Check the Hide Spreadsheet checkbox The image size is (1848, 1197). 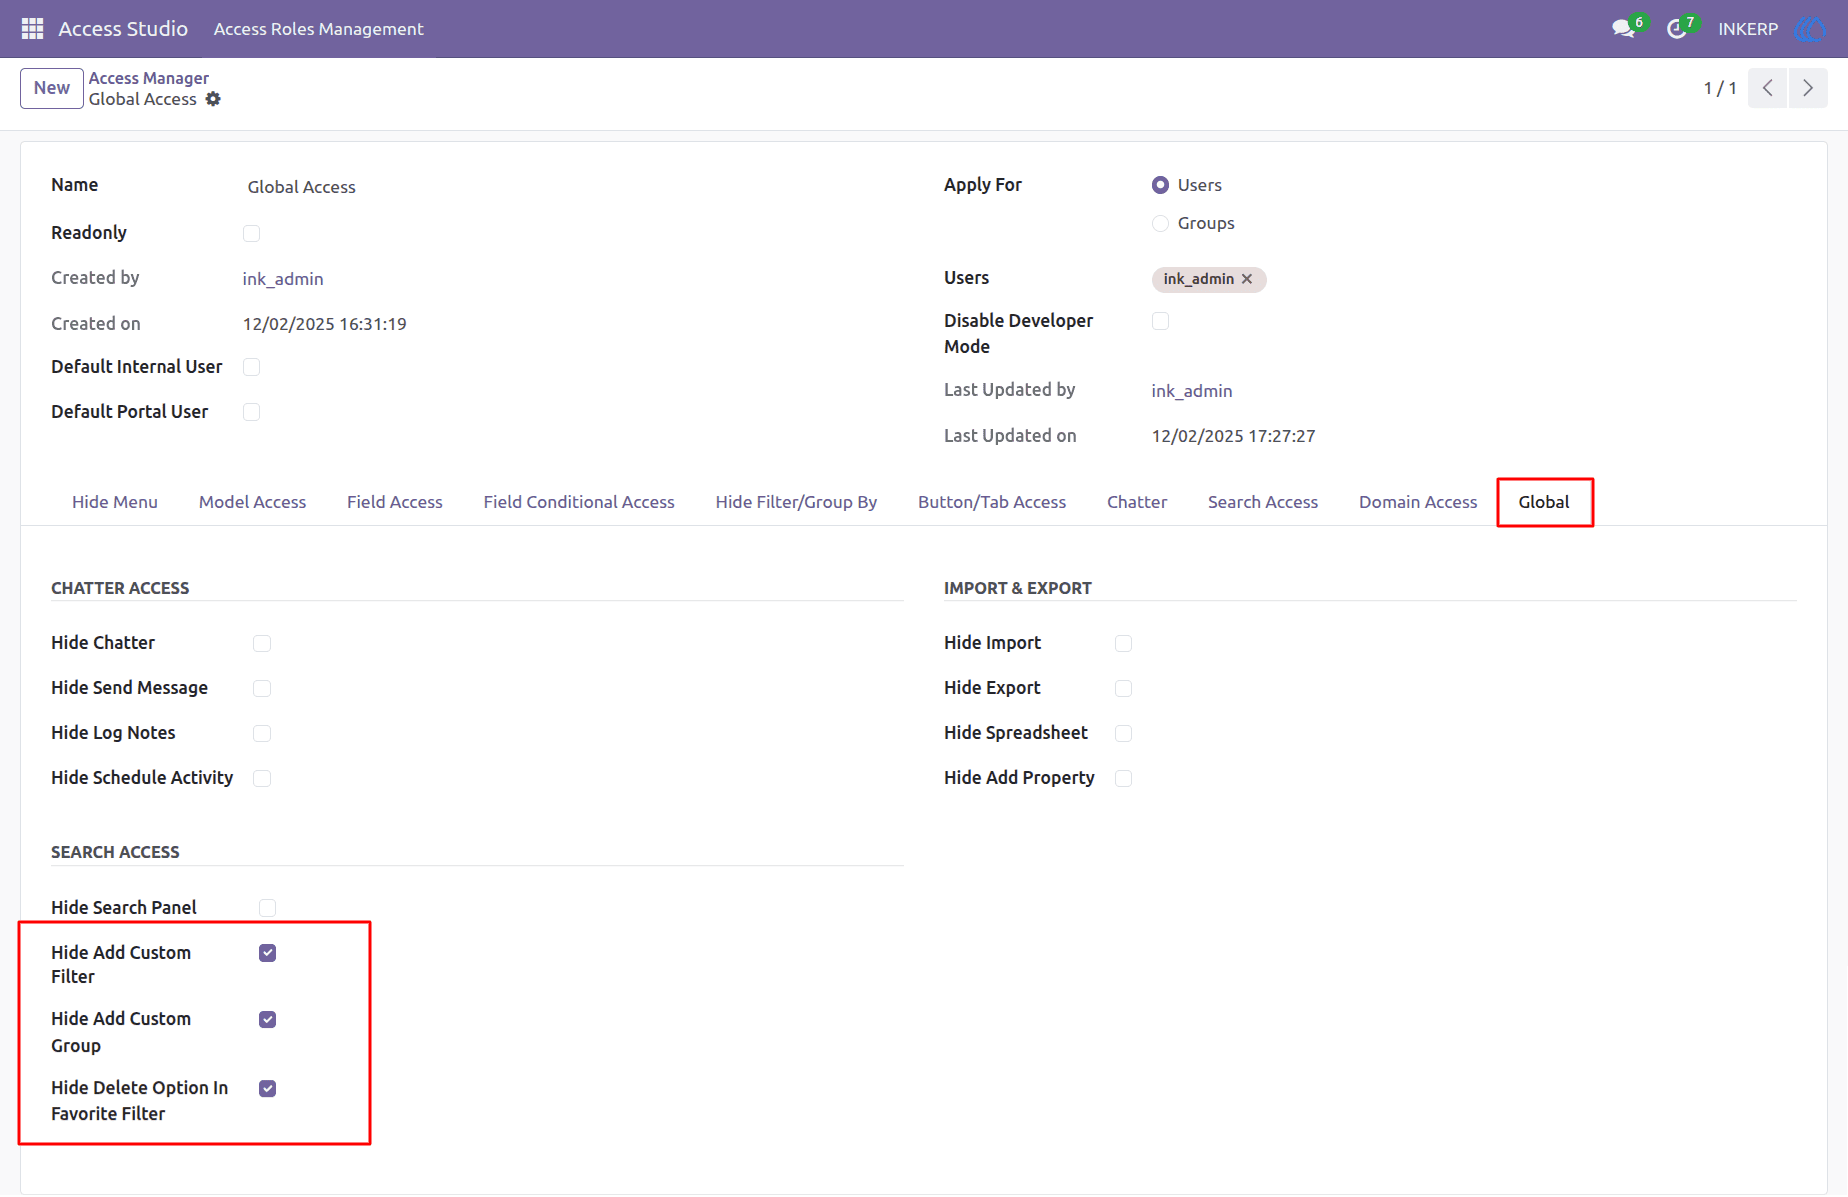pos(1123,733)
